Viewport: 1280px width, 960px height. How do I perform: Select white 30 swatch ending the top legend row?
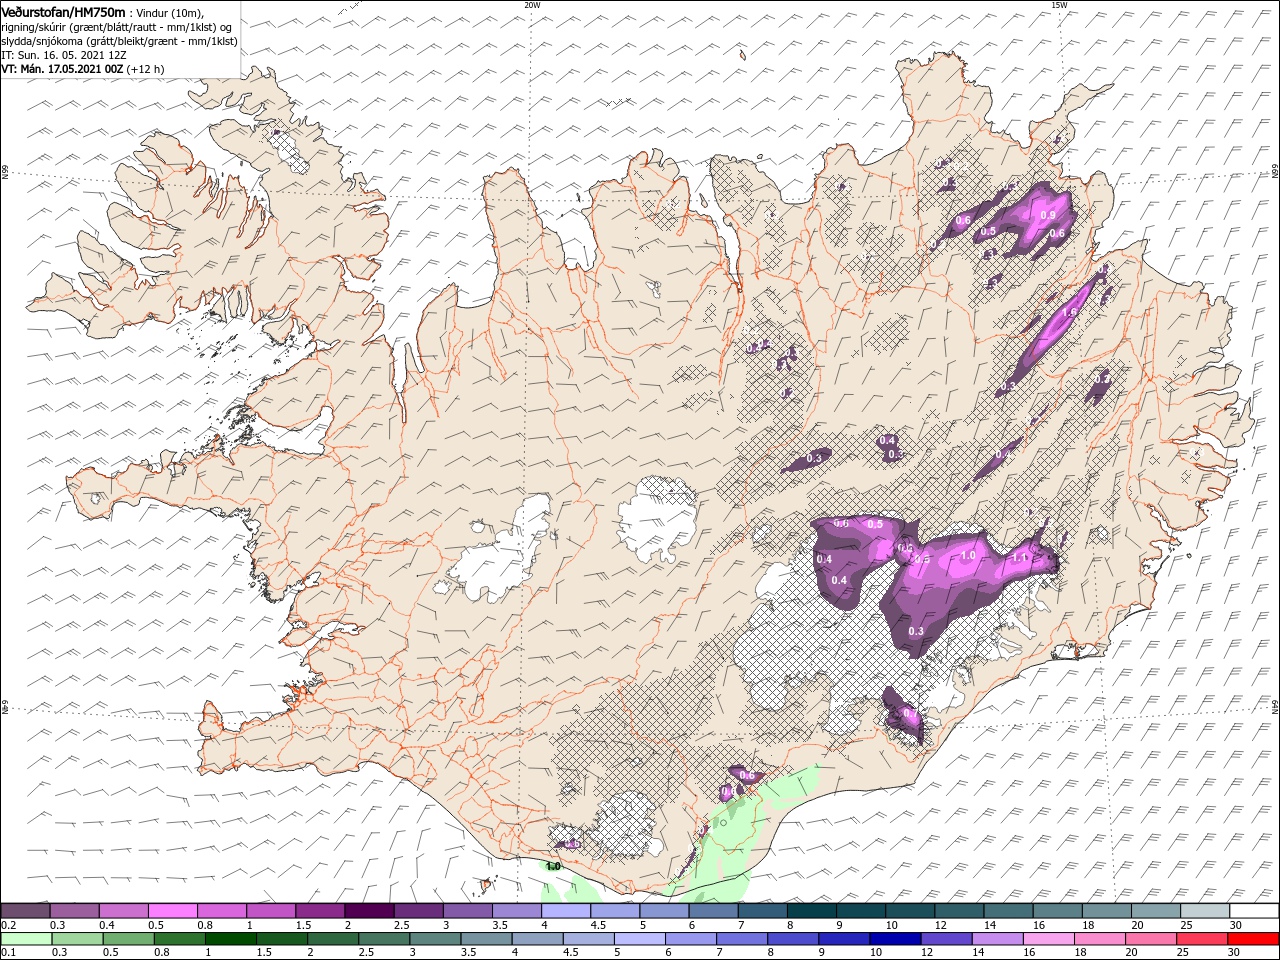click(1255, 911)
